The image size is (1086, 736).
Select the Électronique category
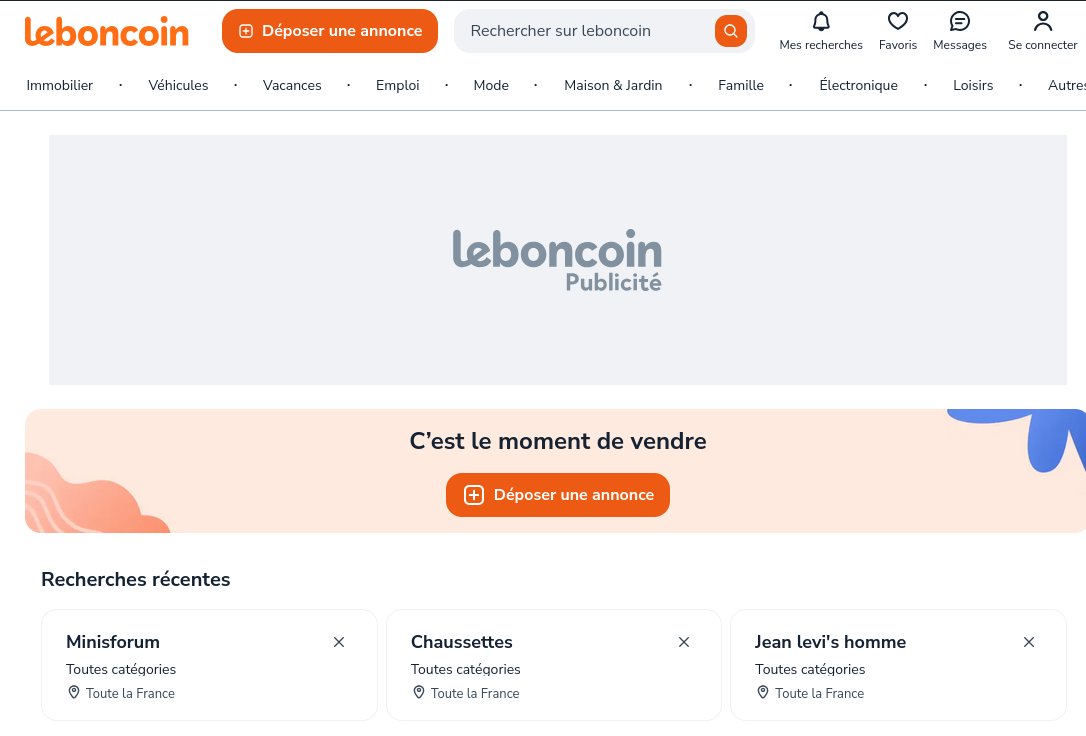858,85
